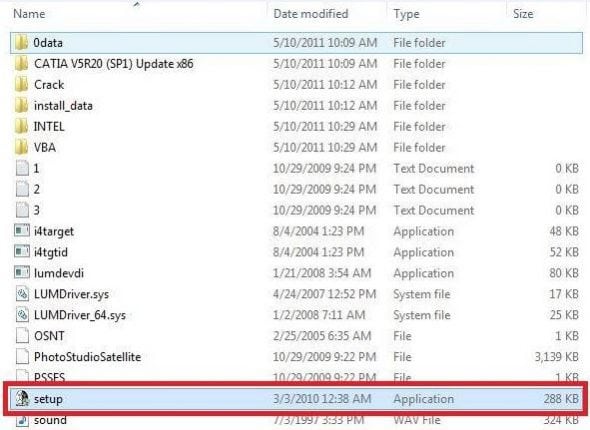This screenshot has height=430, width=590.
Task: Click the size value "80 KB"
Action: [x=564, y=273]
